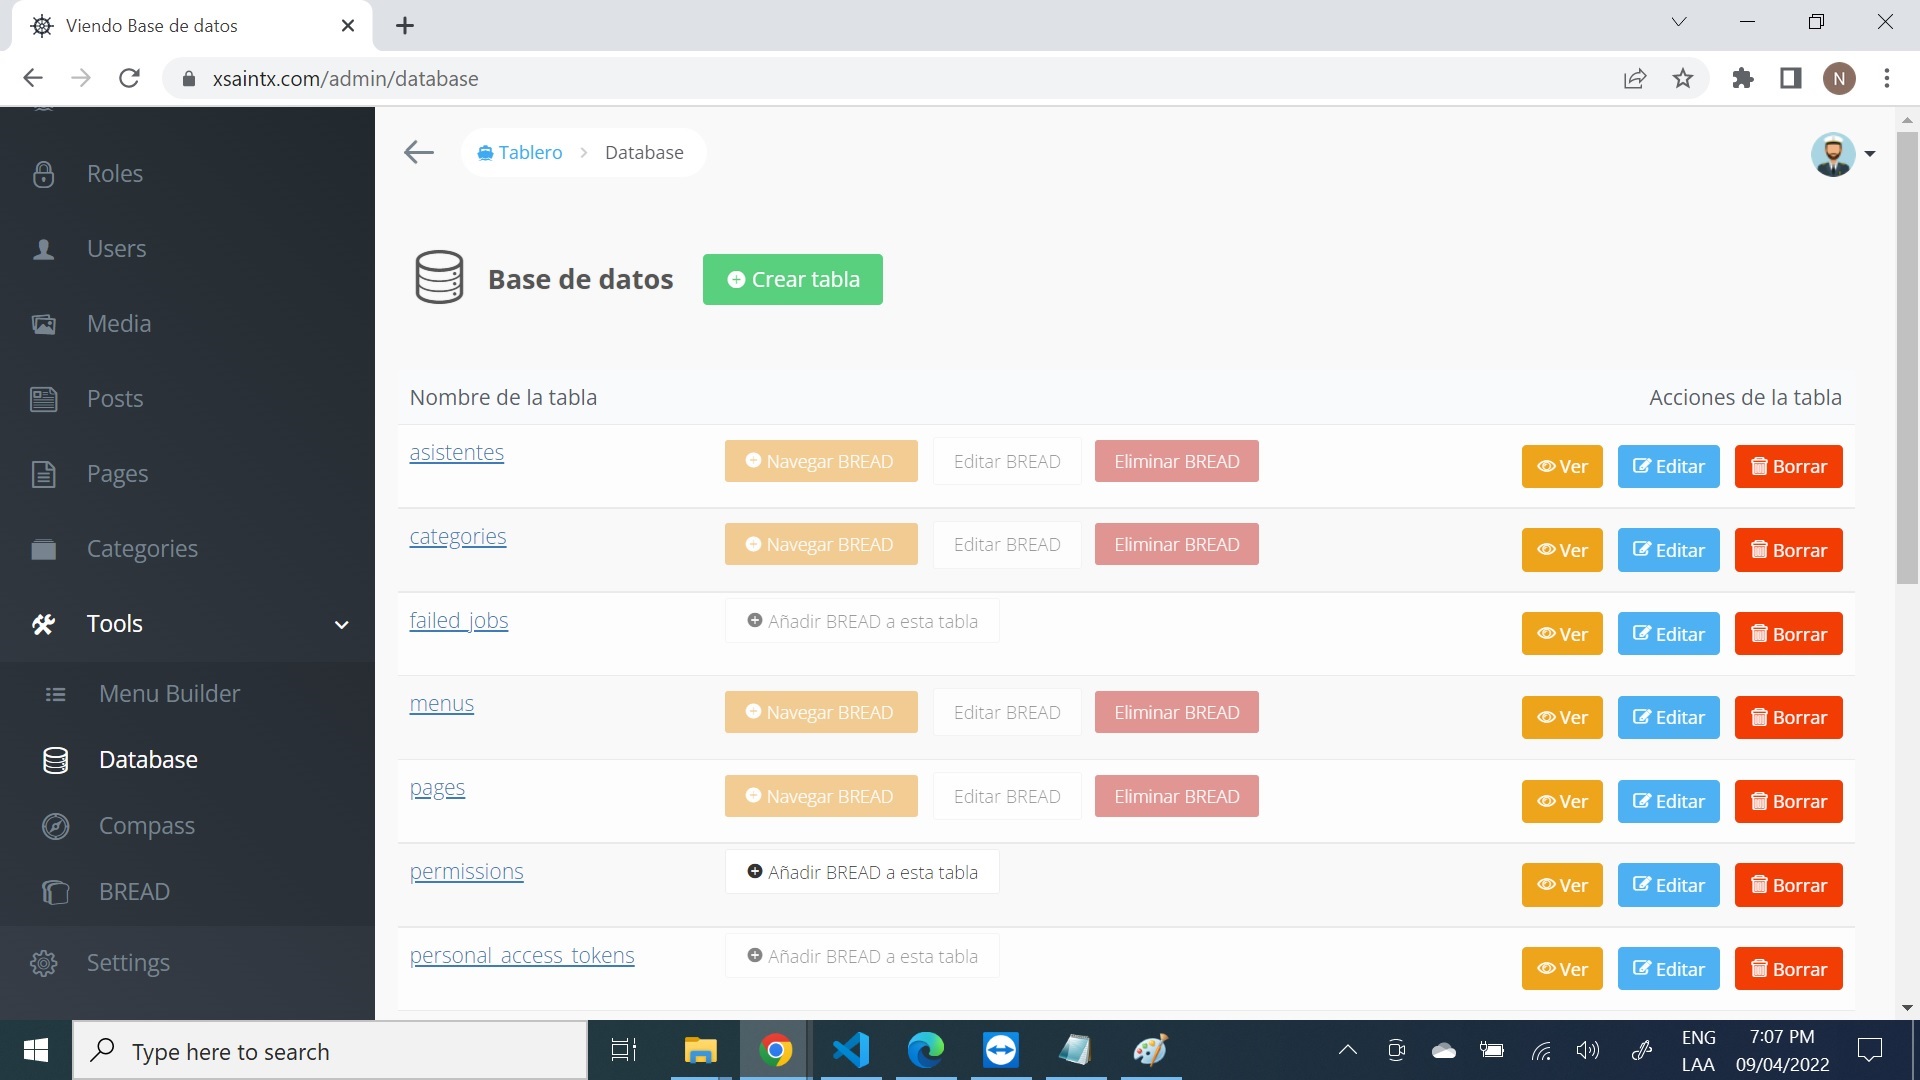The height and width of the screenshot is (1080, 1920).
Task: Click the Compass icon in Tools submenu
Action: [56, 826]
